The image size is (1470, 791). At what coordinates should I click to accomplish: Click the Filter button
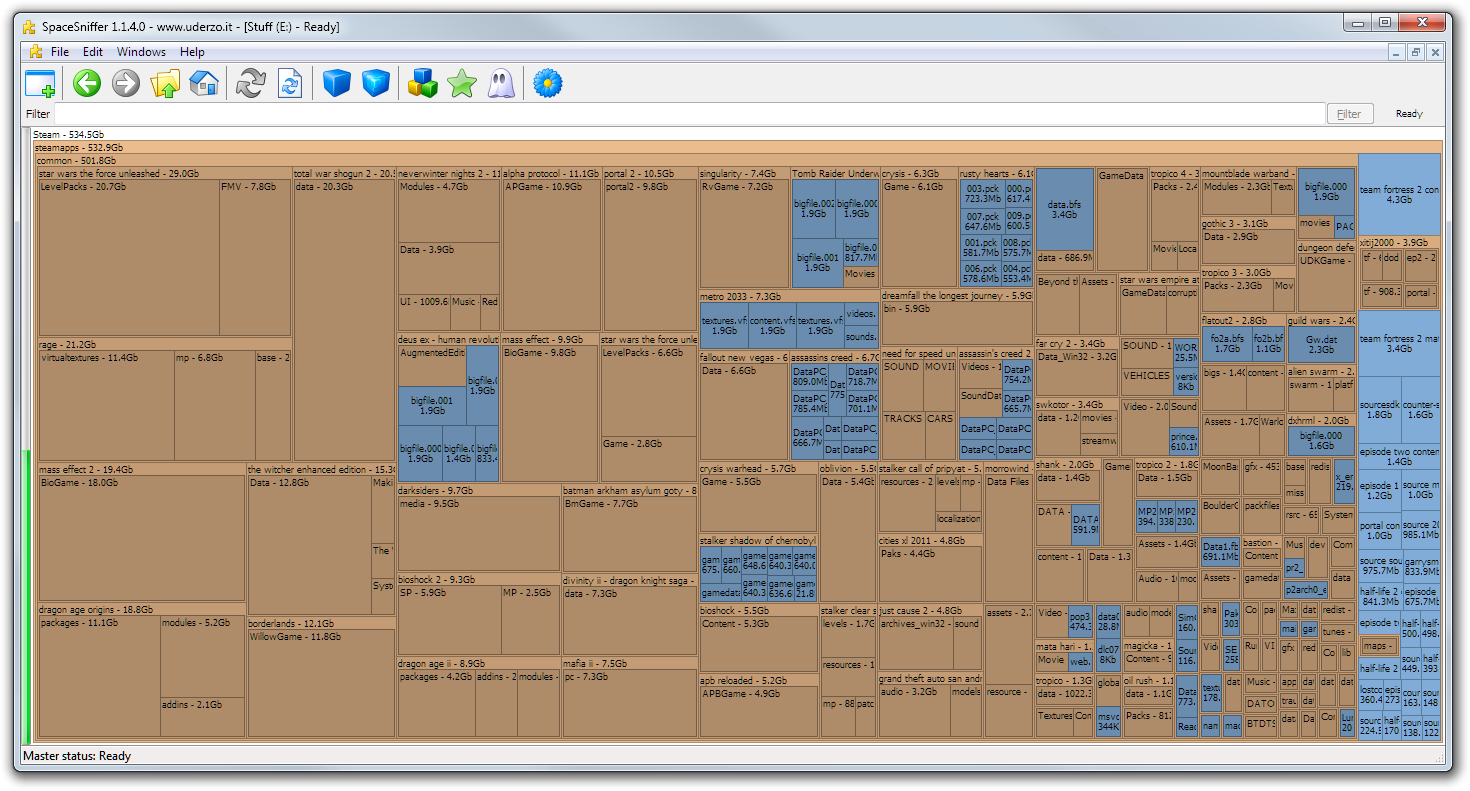pos(1349,114)
